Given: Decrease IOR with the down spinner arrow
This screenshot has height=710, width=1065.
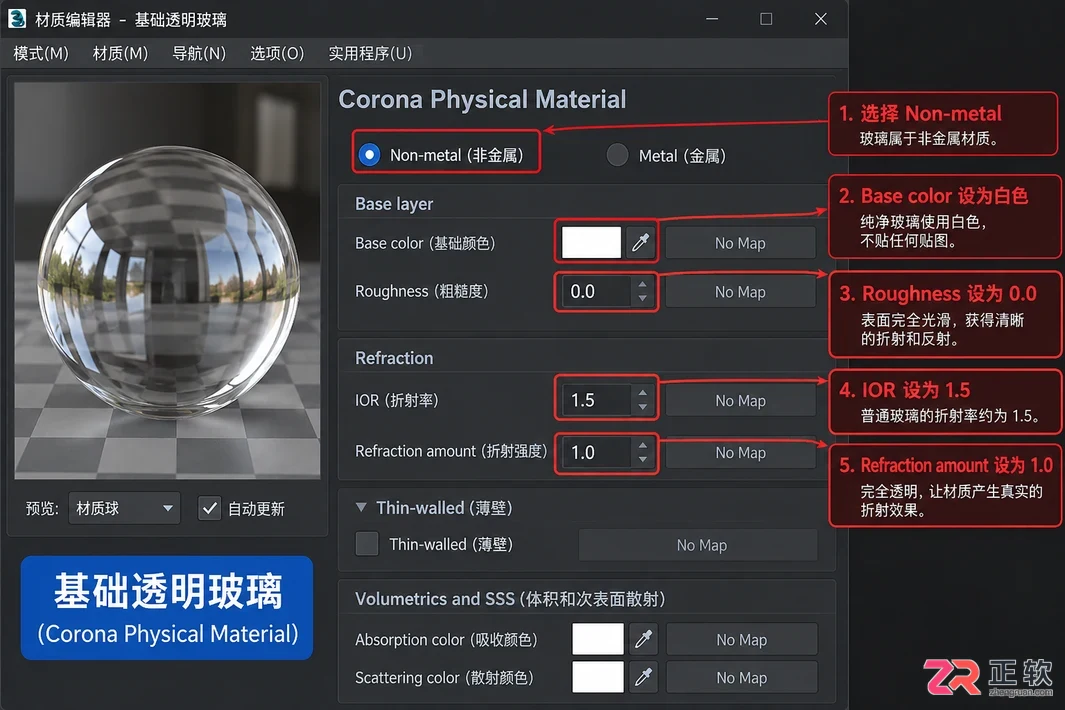Looking at the screenshot, I should tap(643, 408).
